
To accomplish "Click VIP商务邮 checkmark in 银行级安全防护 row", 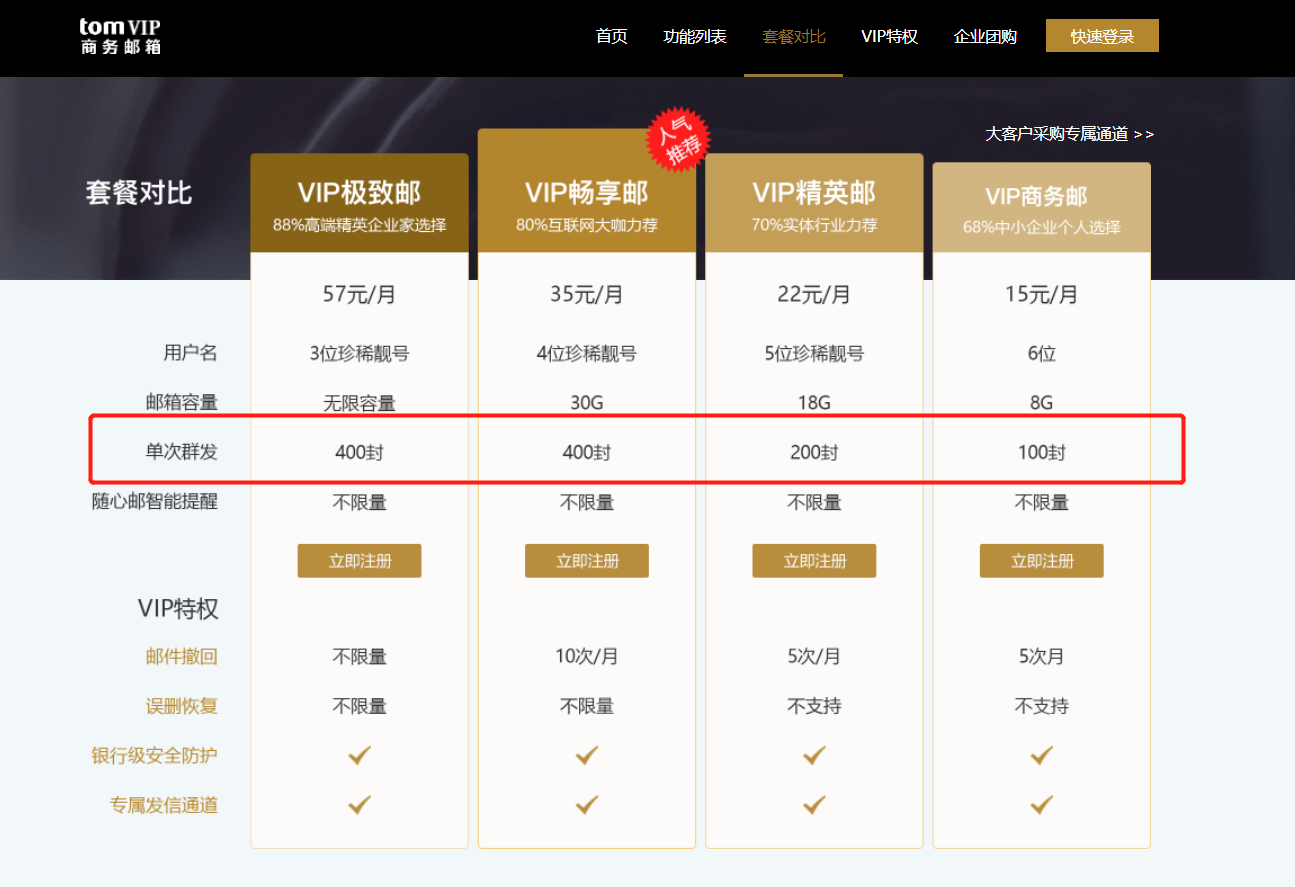I will point(1042,755).
